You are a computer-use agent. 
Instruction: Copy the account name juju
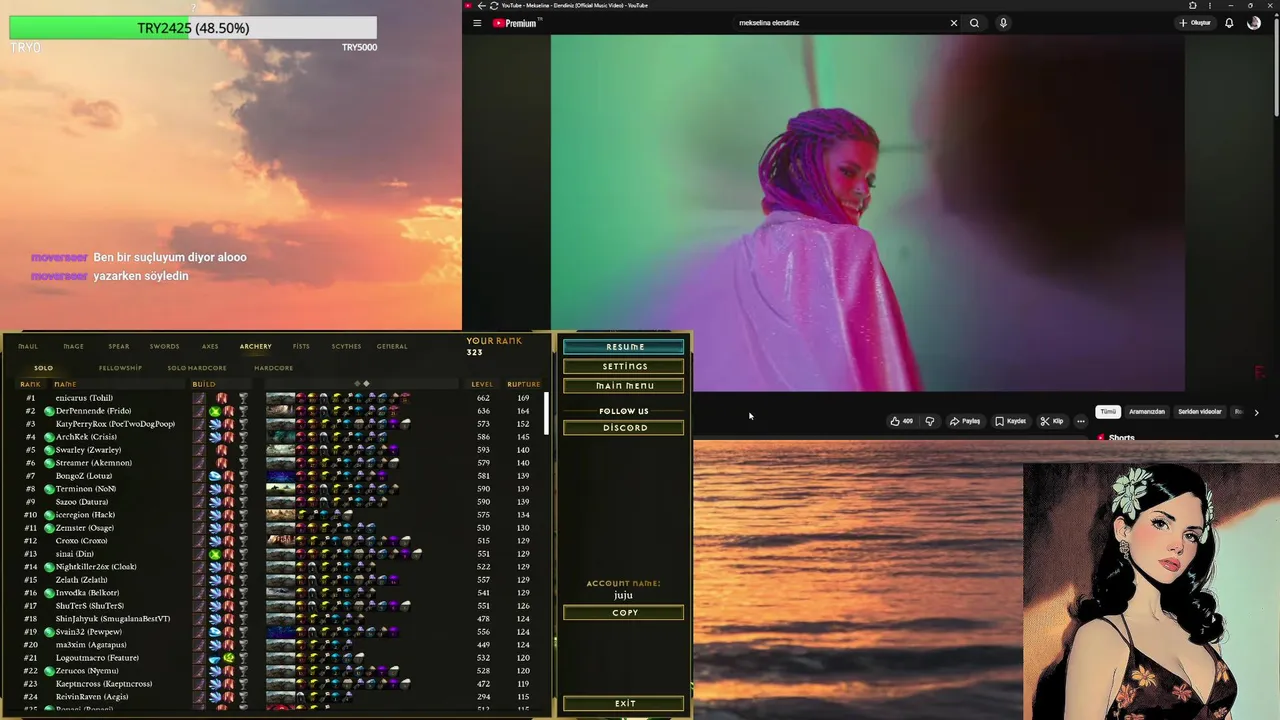(x=624, y=613)
